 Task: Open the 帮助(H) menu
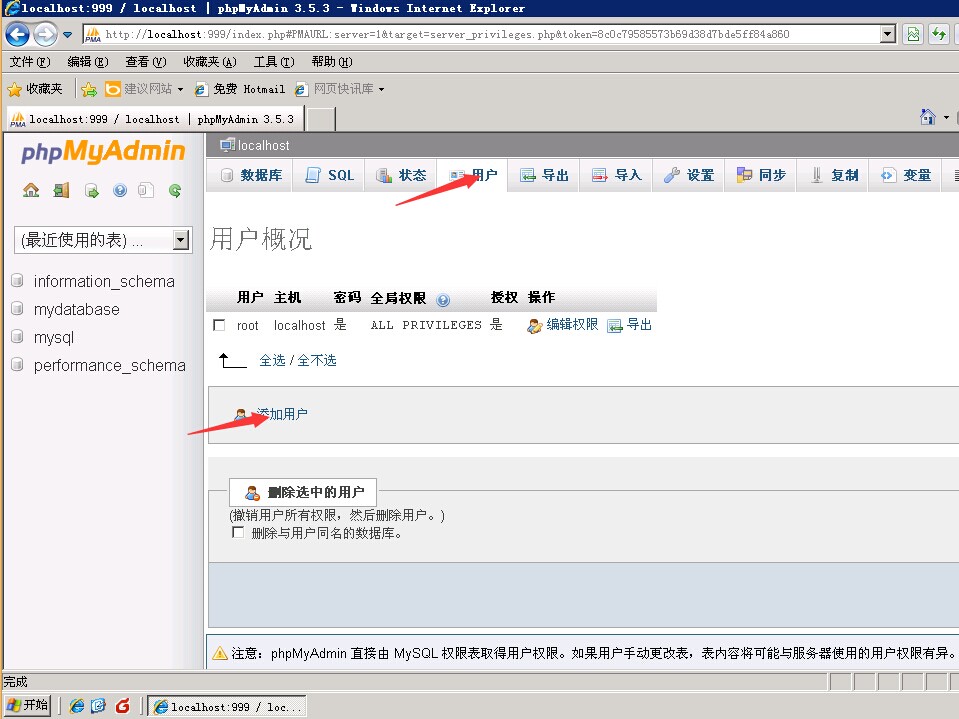tap(332, 62)
